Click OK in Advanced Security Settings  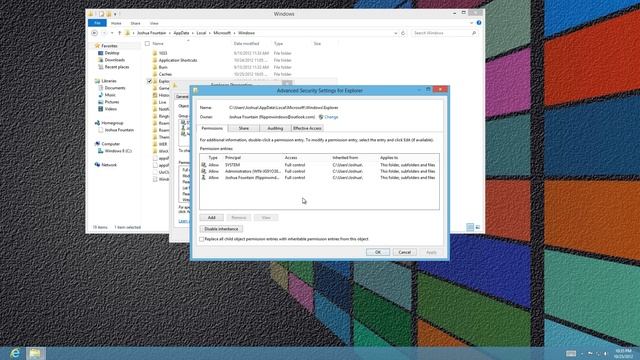coord(378,252)
